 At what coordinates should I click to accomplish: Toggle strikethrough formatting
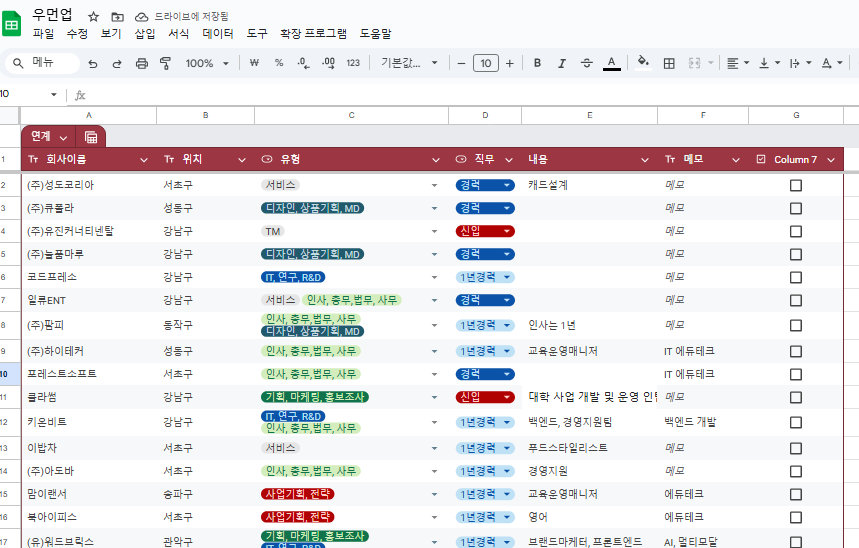(x=587, y=63)
